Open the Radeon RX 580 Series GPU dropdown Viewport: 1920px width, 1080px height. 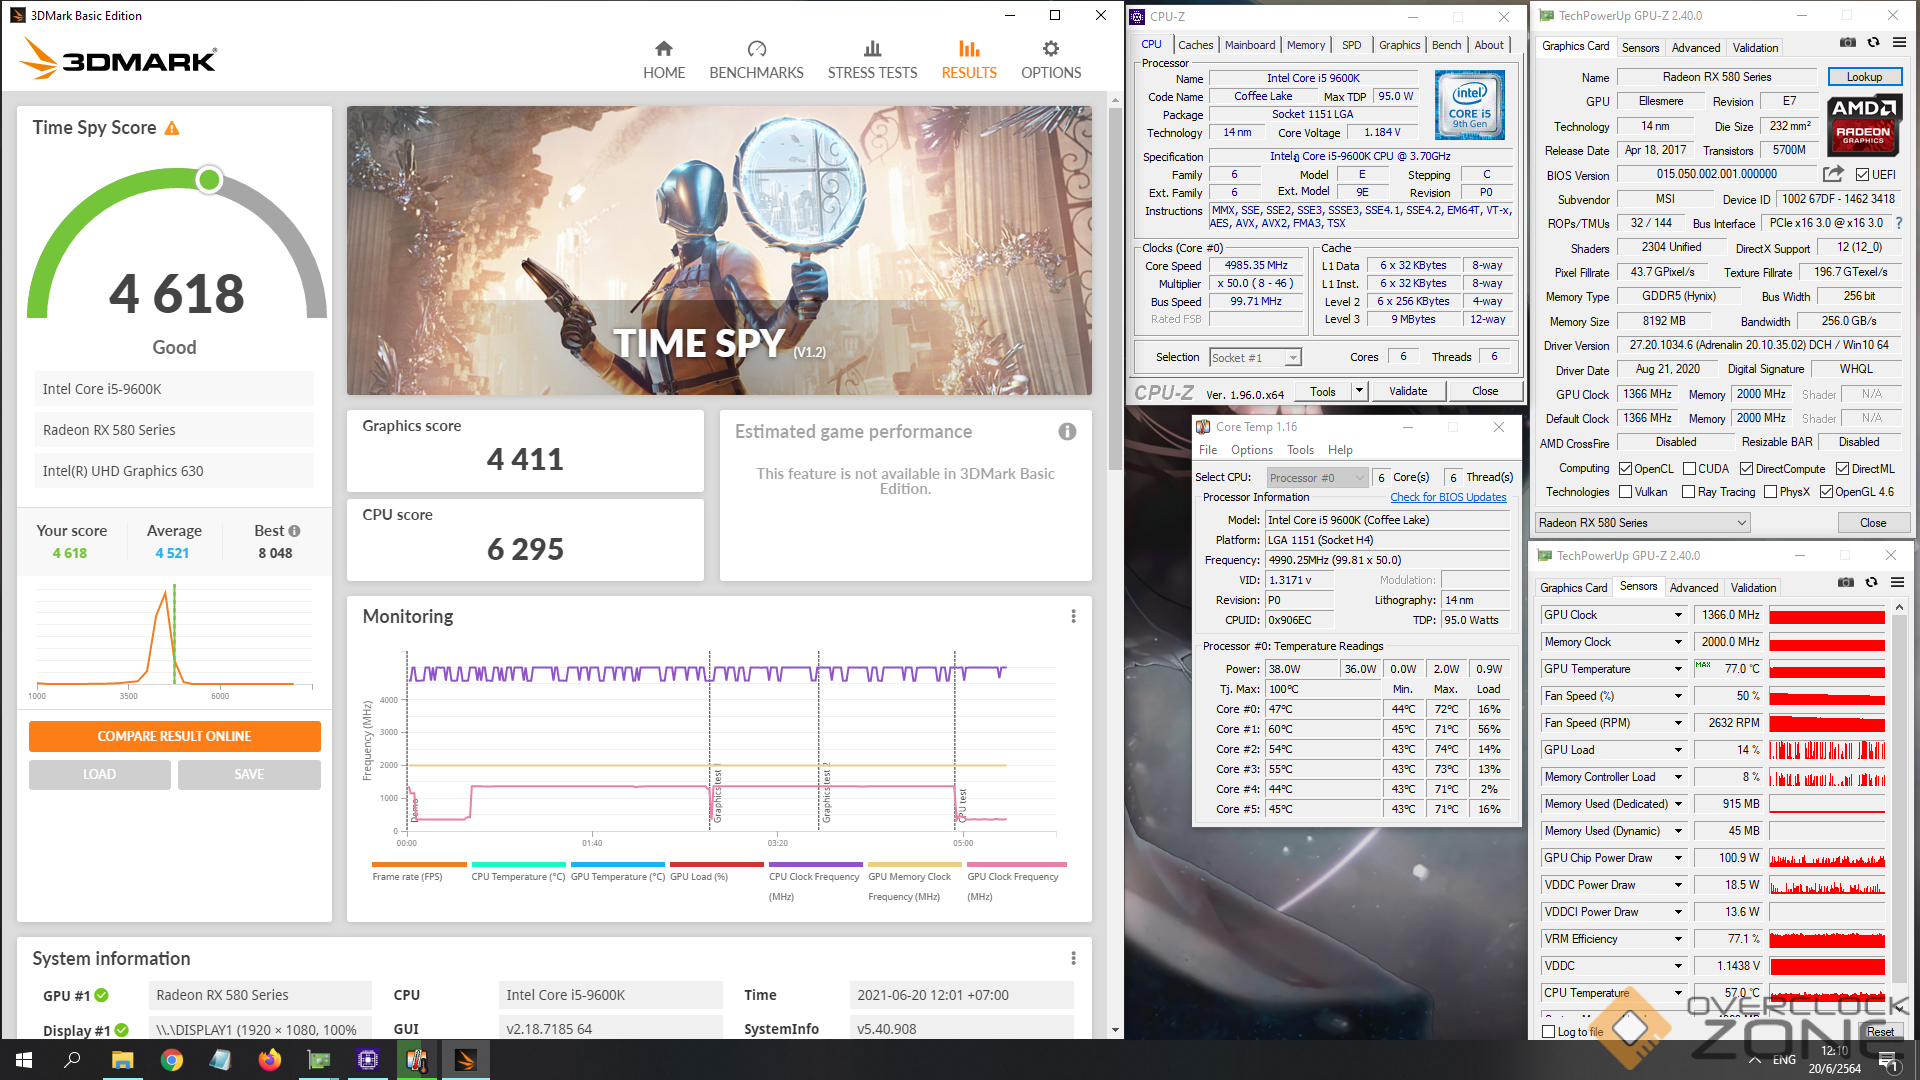(x=1642, y=523)
